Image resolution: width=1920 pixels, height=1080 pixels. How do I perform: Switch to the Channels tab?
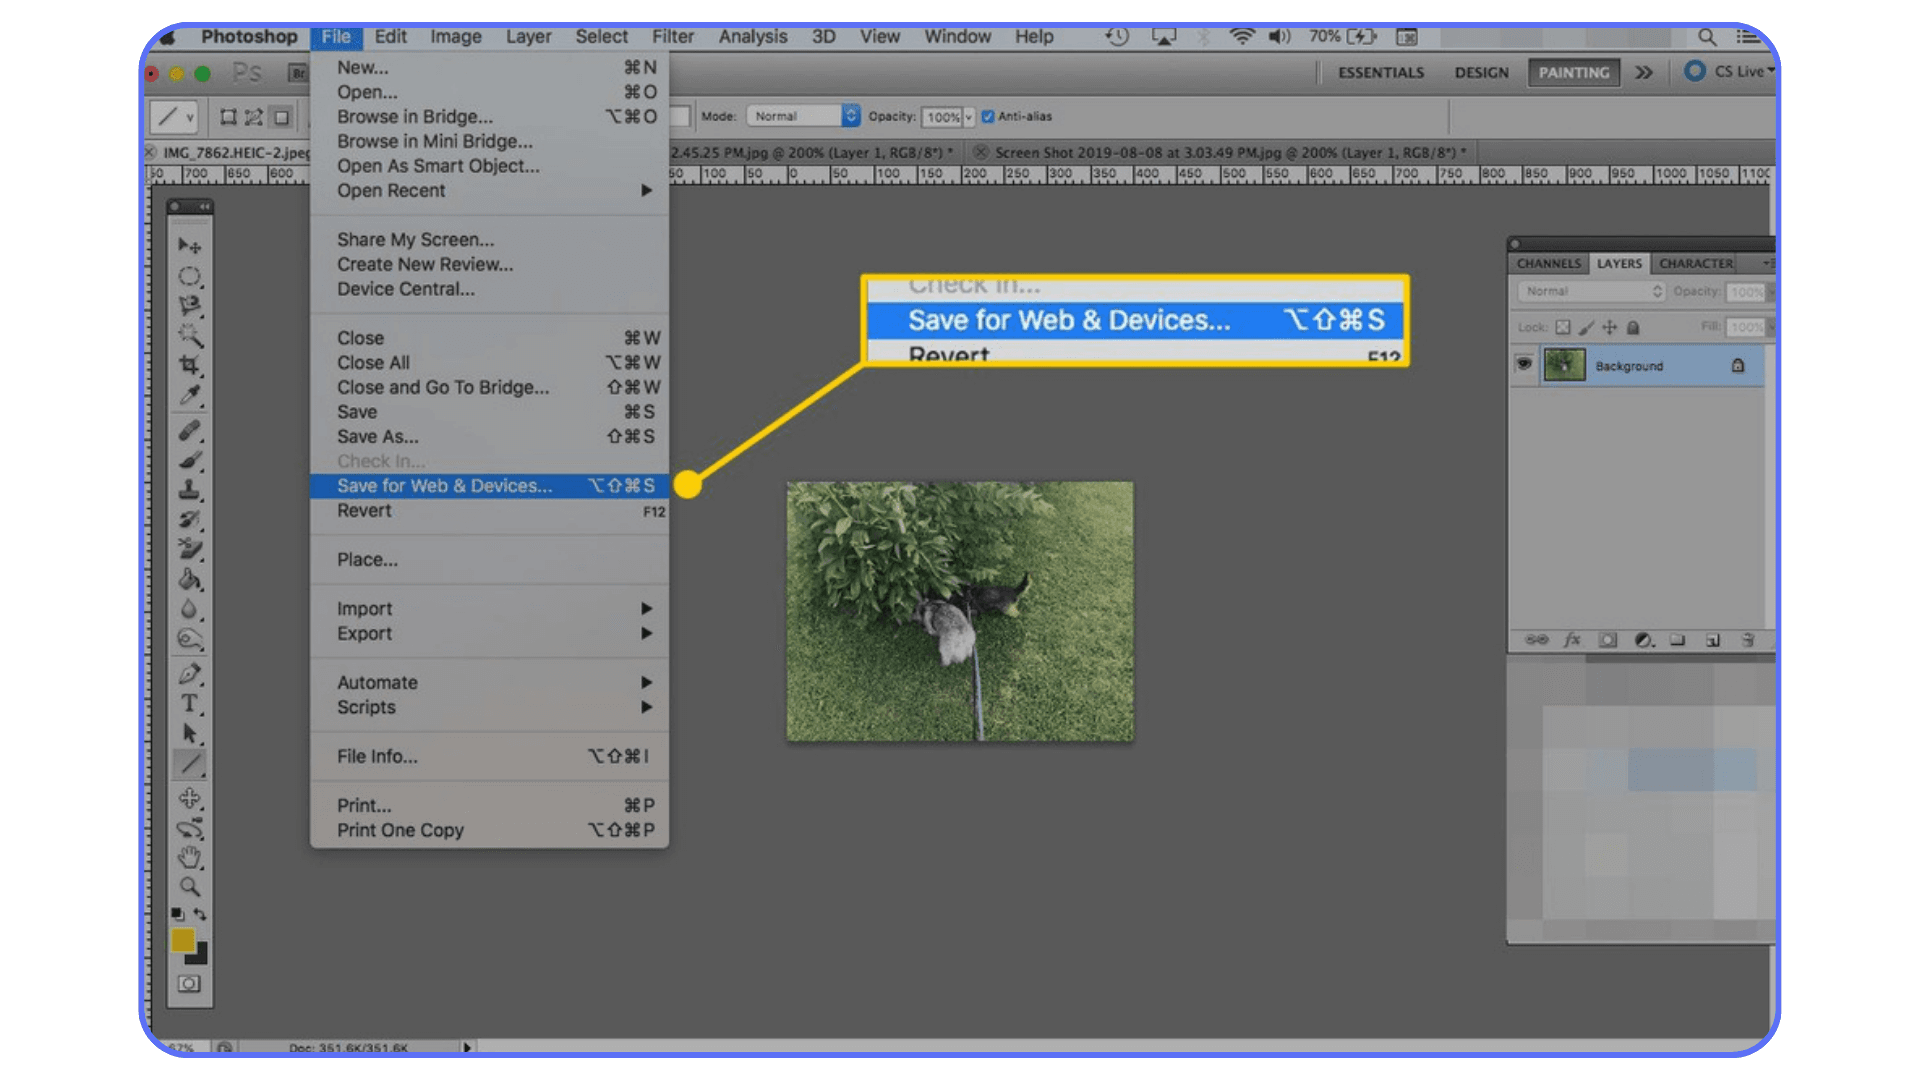point(1549,264)
